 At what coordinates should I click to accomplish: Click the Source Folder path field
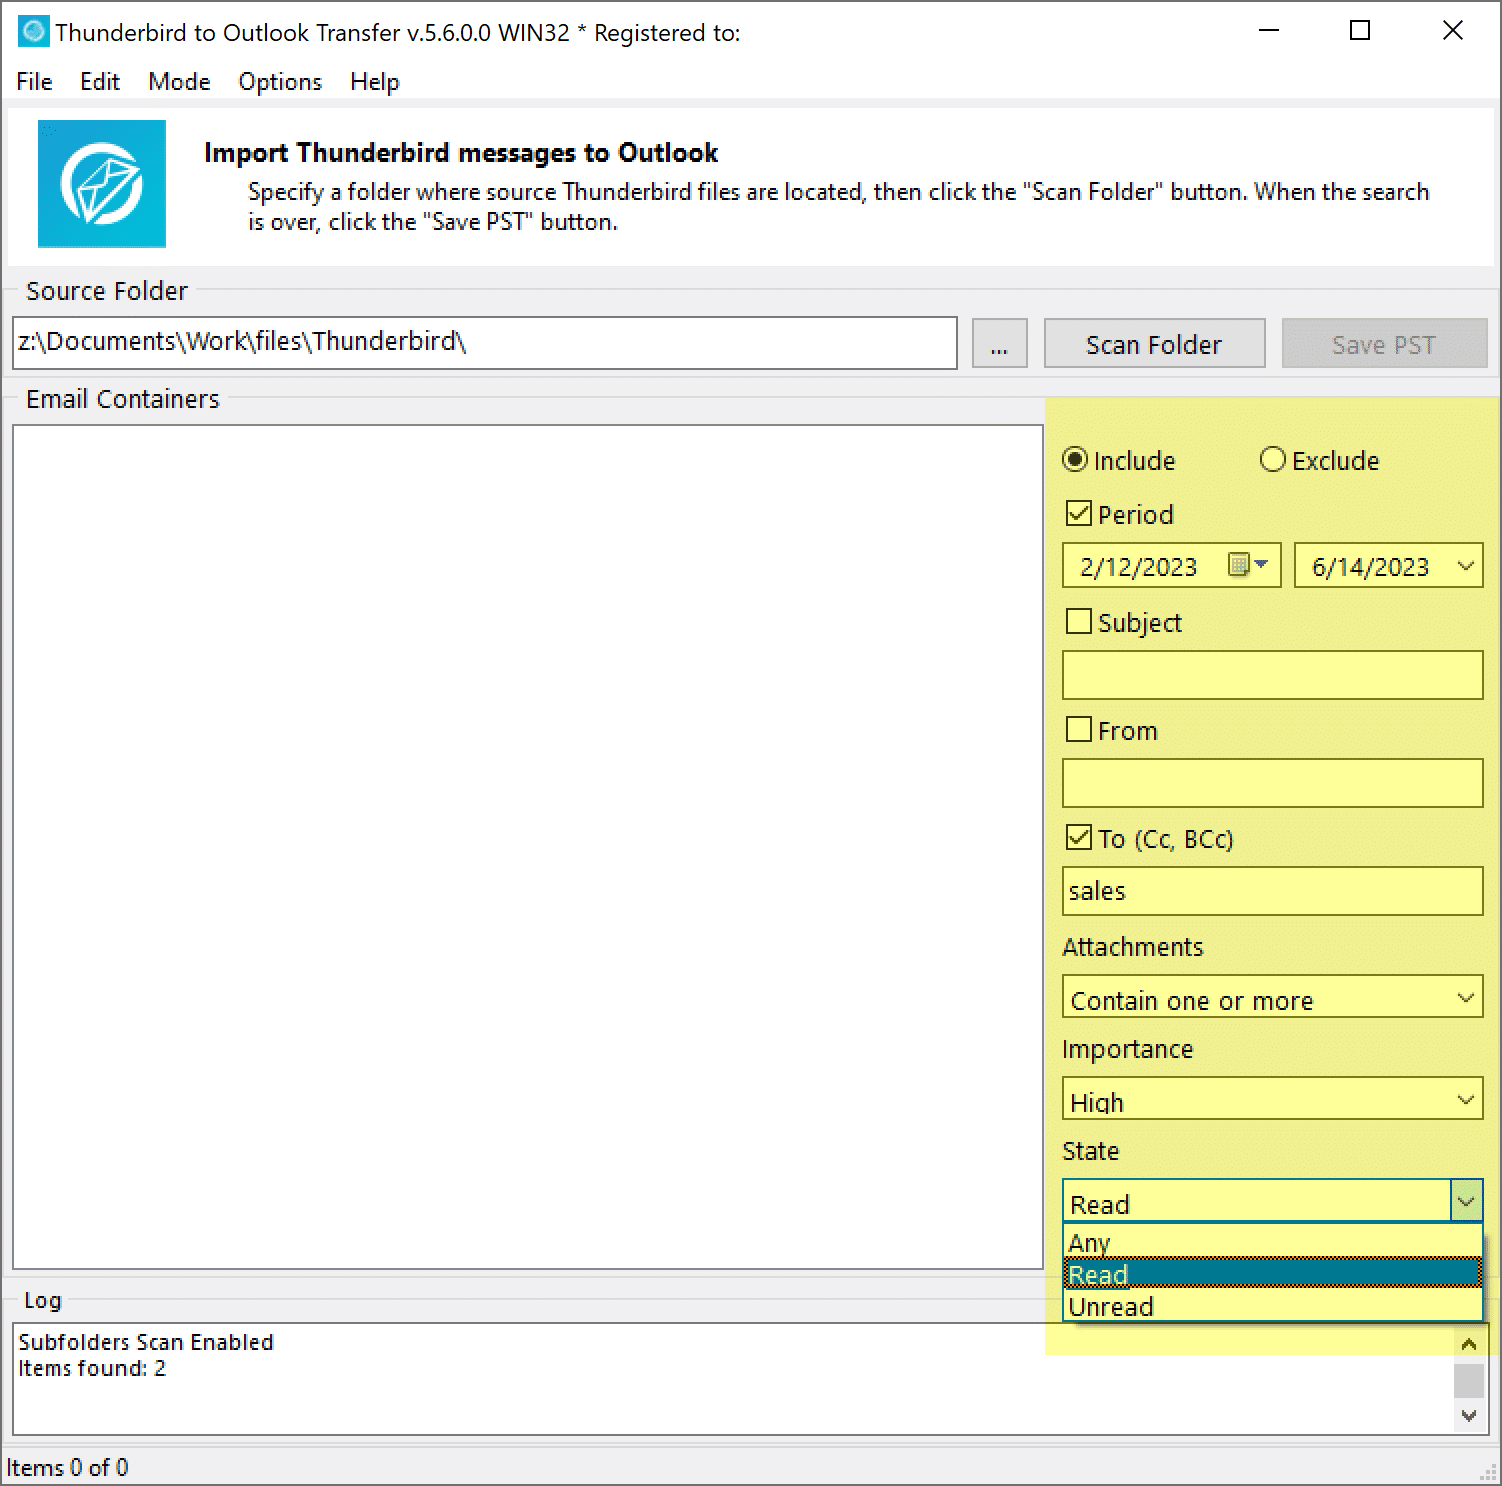tap(485, 343)
